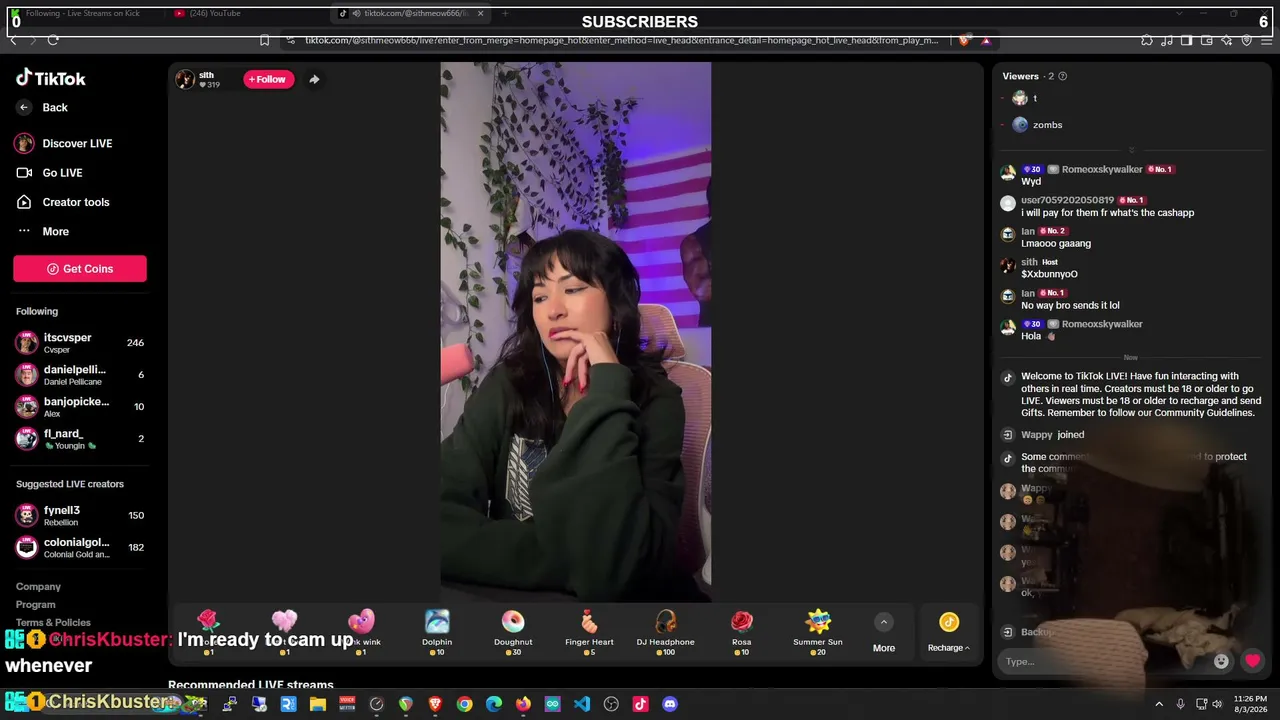
Task: Open Discord from the taskbar
Action: click(670, 705)
